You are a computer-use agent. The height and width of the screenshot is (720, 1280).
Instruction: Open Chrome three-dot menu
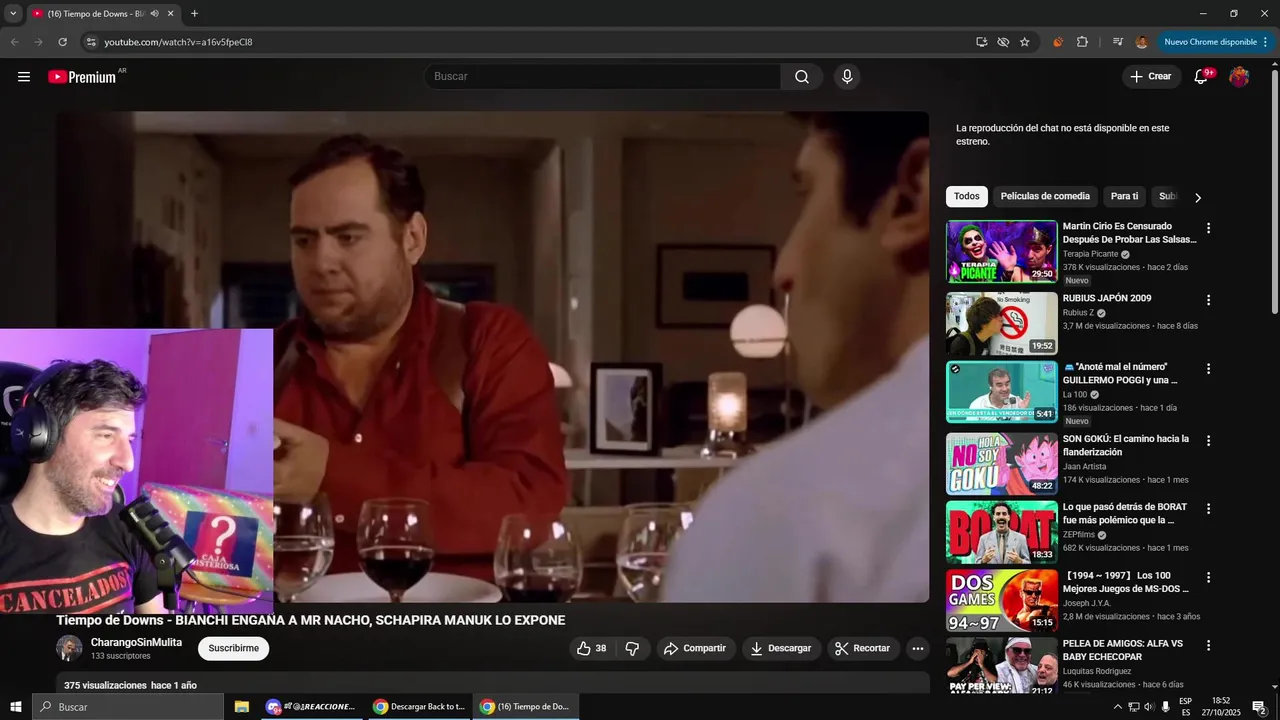point(1265,42)
